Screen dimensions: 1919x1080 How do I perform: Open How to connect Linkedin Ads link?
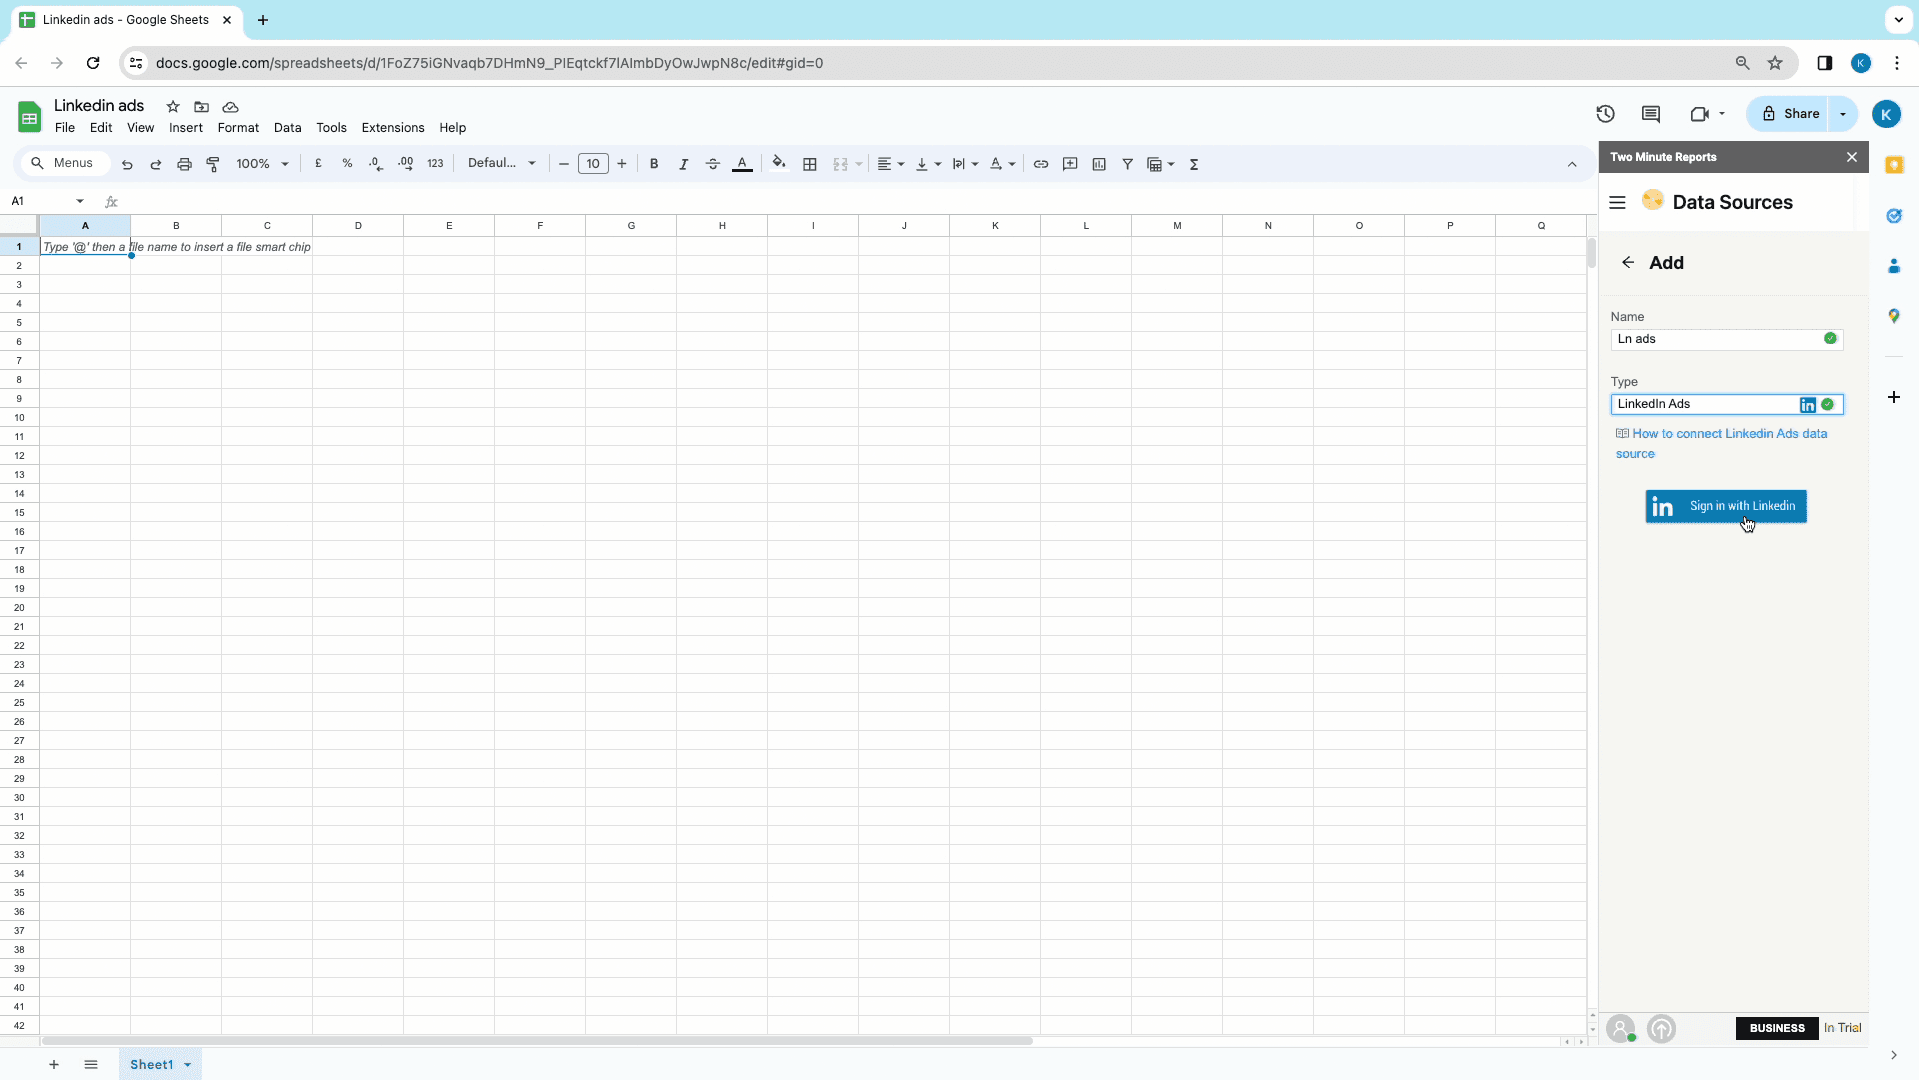[1721, 444]
